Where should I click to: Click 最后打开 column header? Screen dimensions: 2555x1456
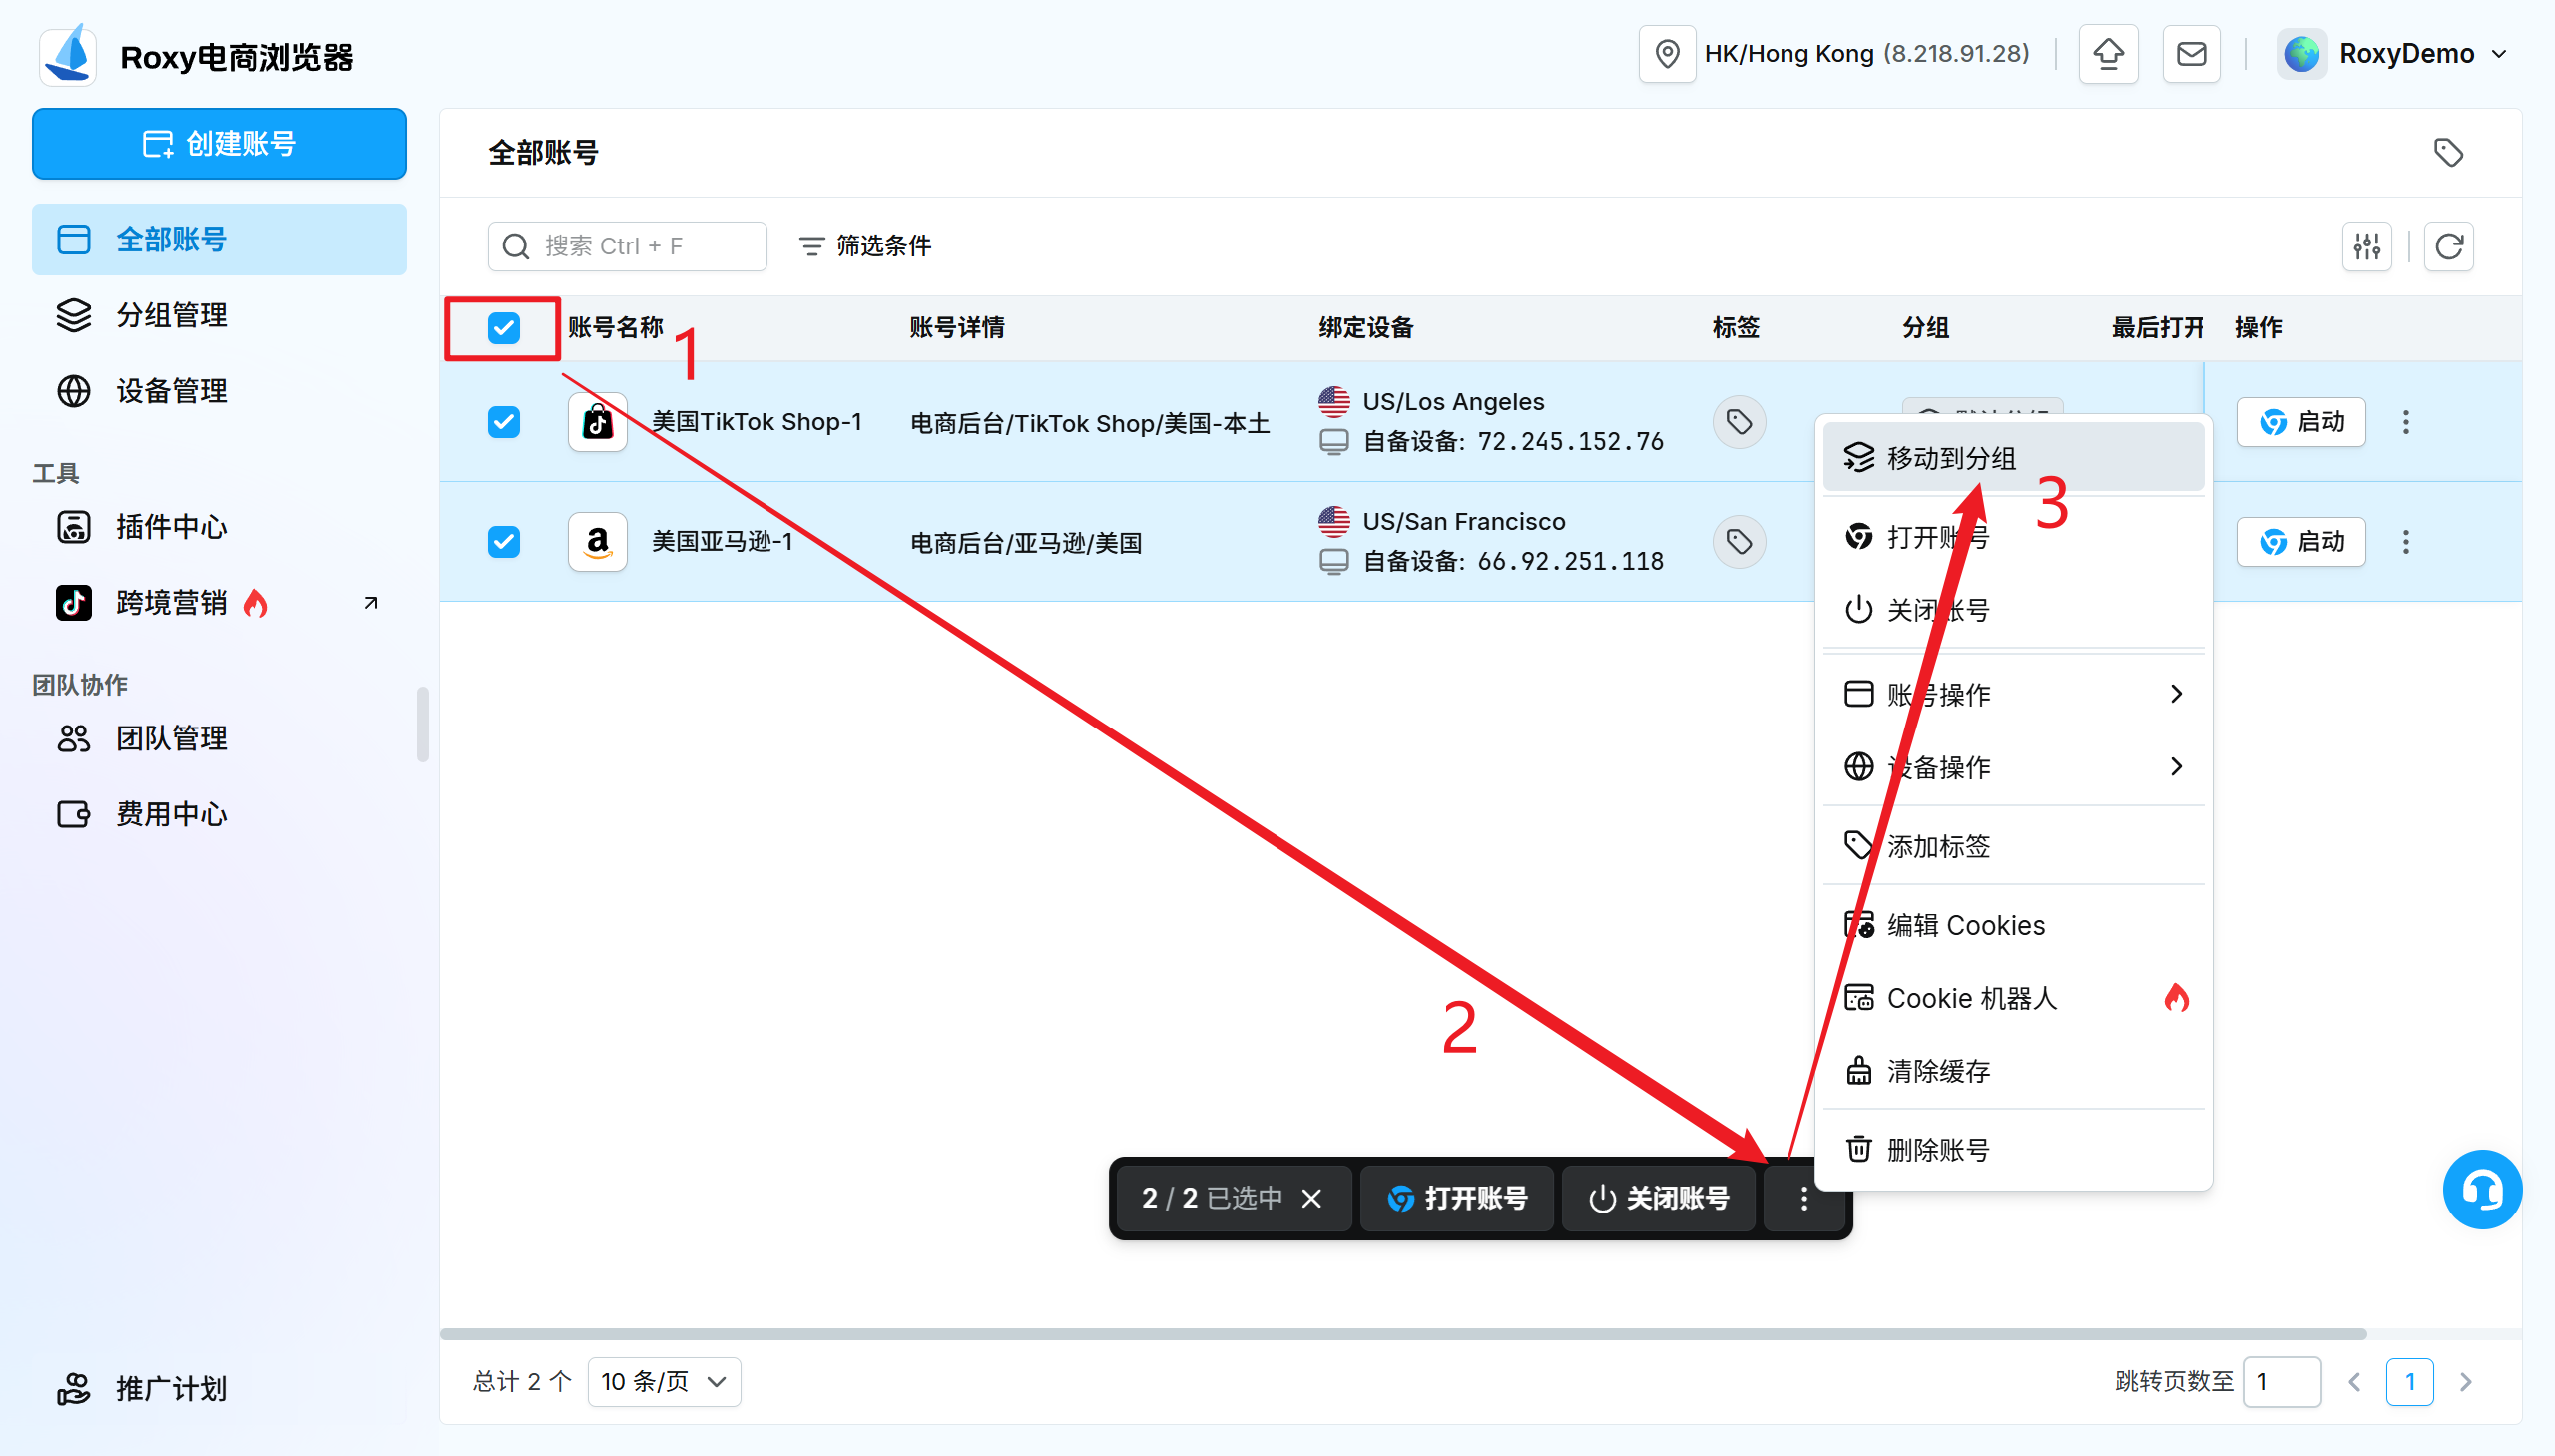[2157, 328]
